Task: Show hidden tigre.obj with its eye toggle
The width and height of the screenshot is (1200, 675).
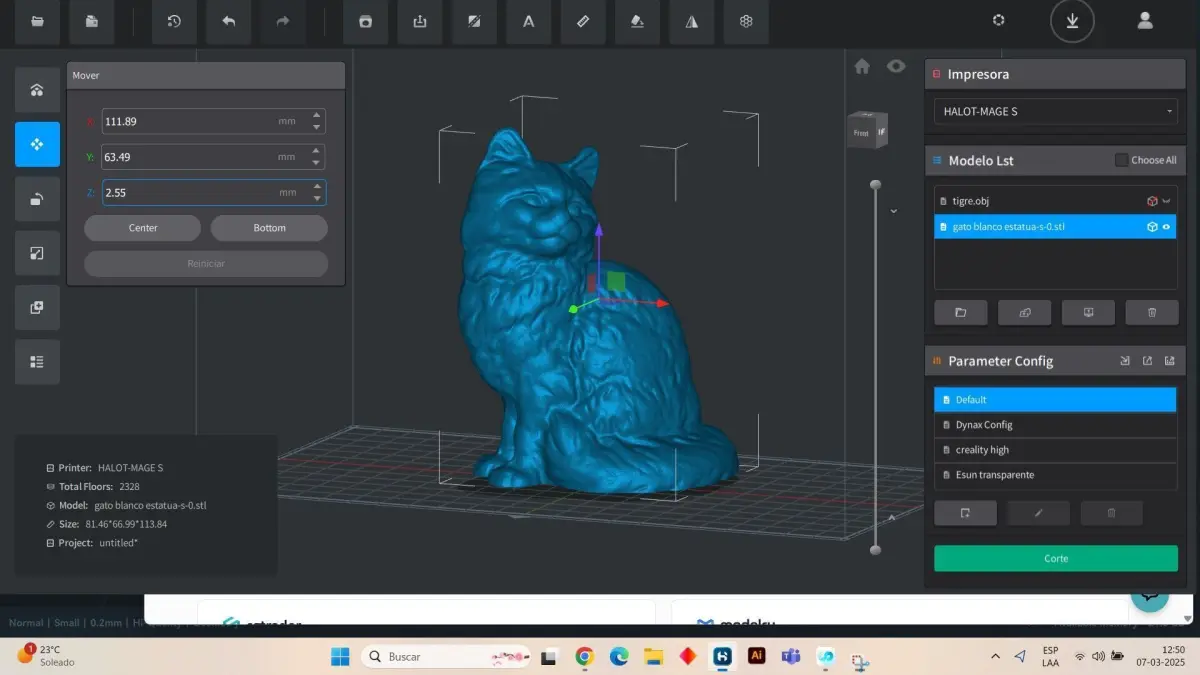Action: point(1166,201)
